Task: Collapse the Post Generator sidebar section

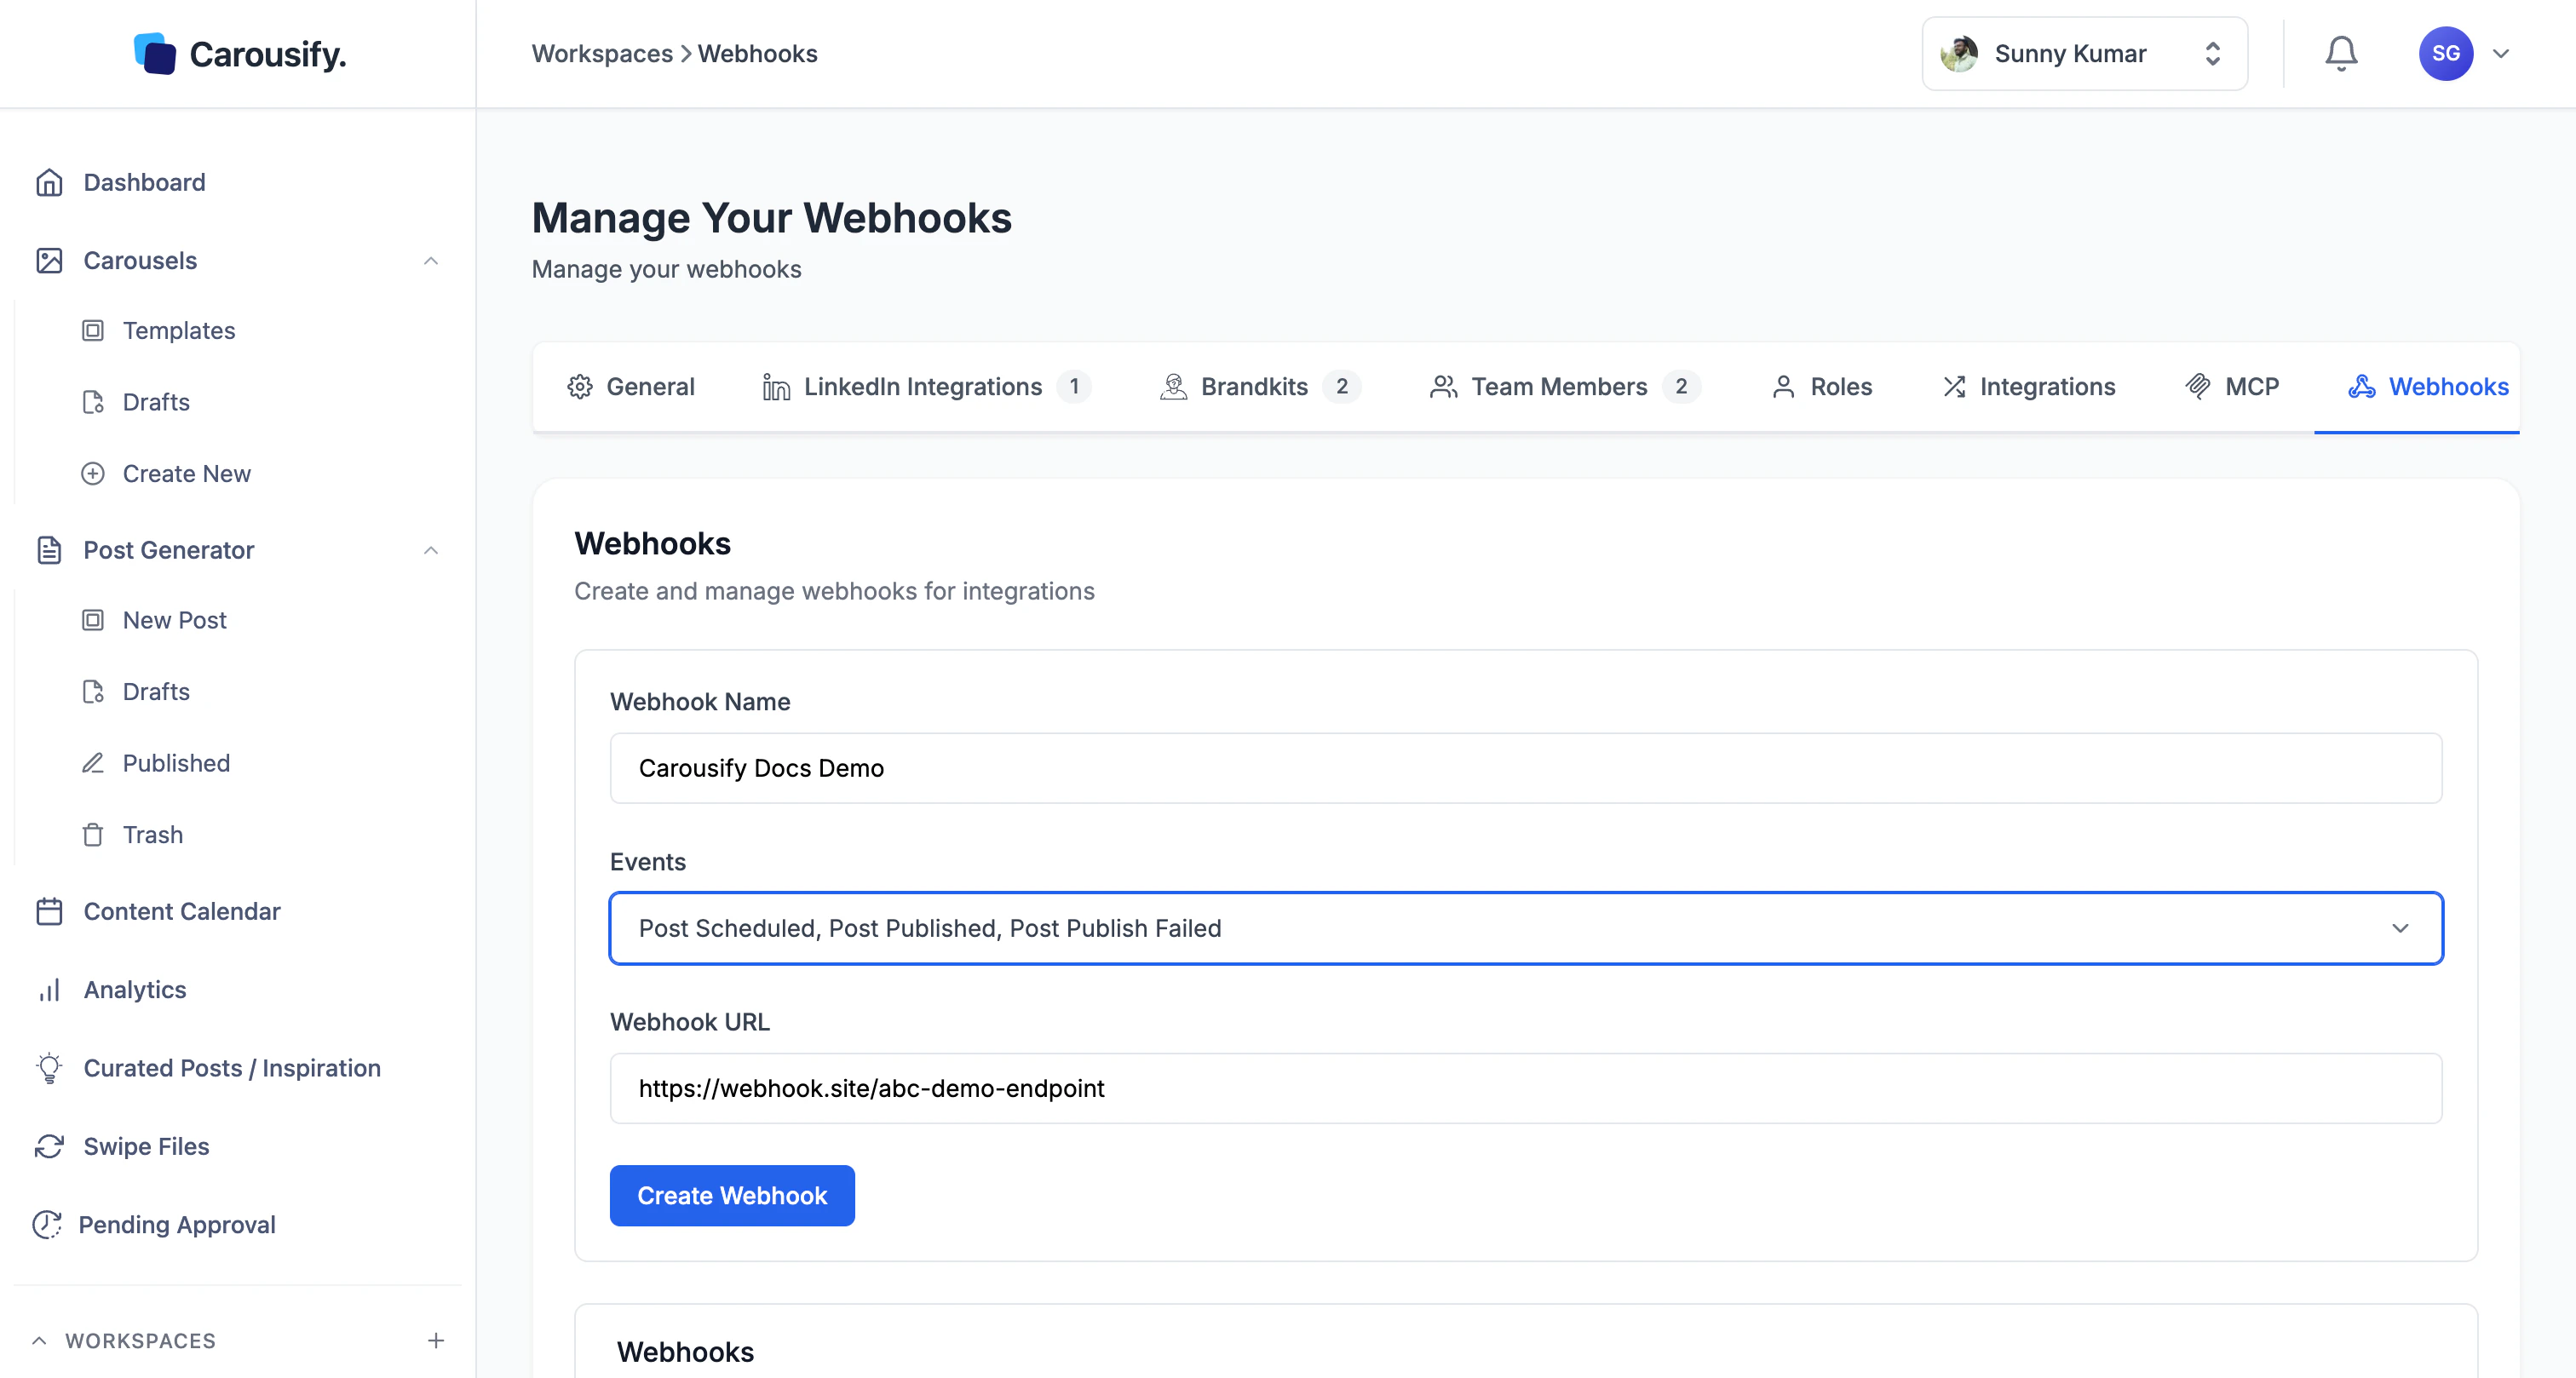Action: [431, 550]
